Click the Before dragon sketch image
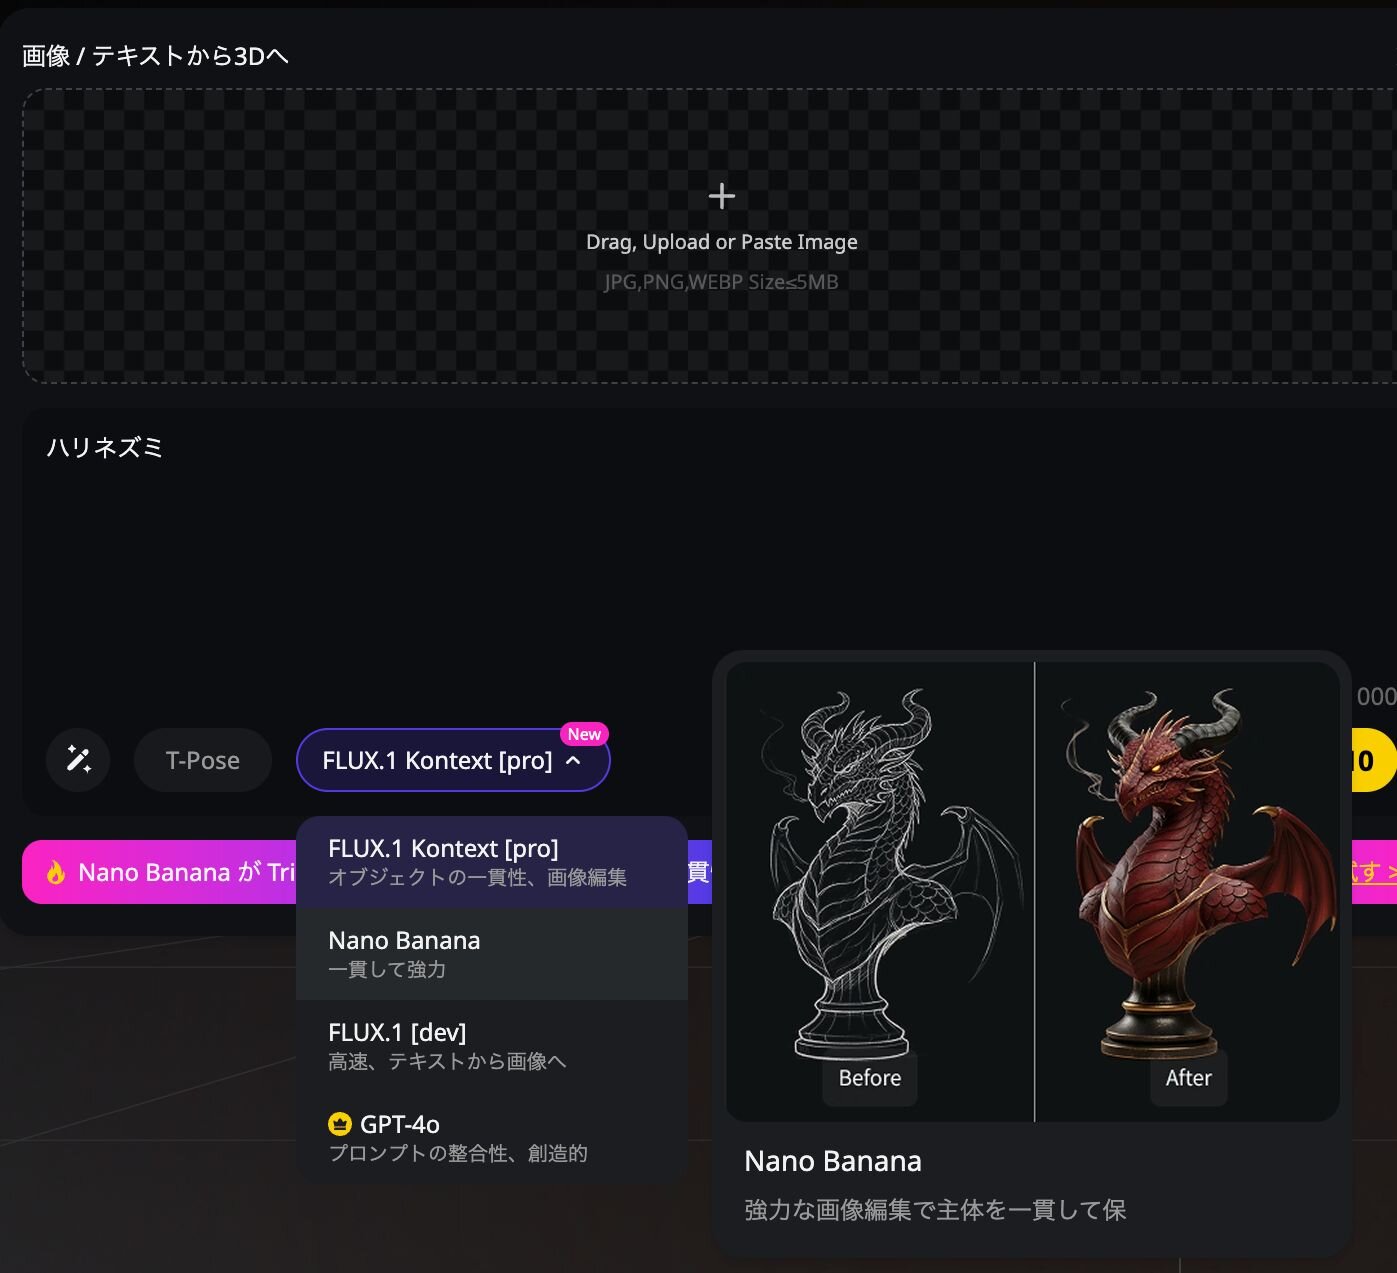 (x=880, y=891)
